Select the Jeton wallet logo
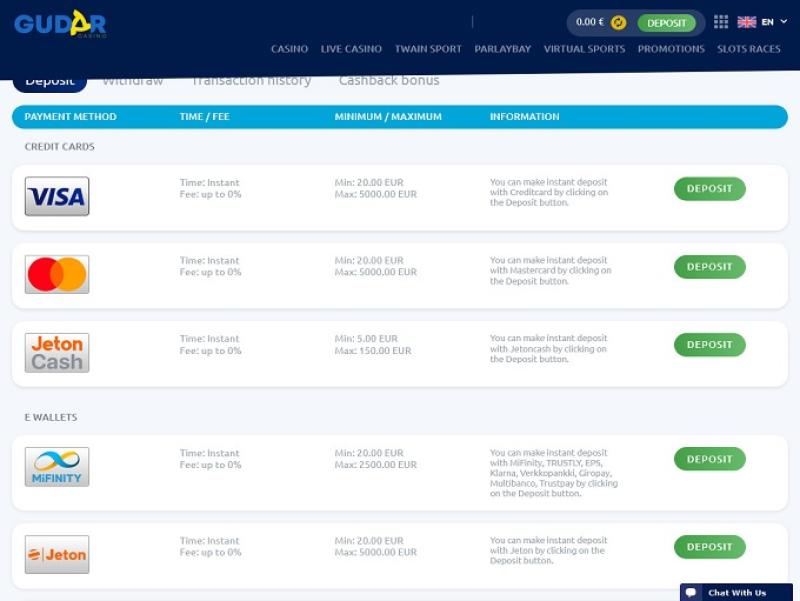The image size is (800, 601). pos(57,554)
